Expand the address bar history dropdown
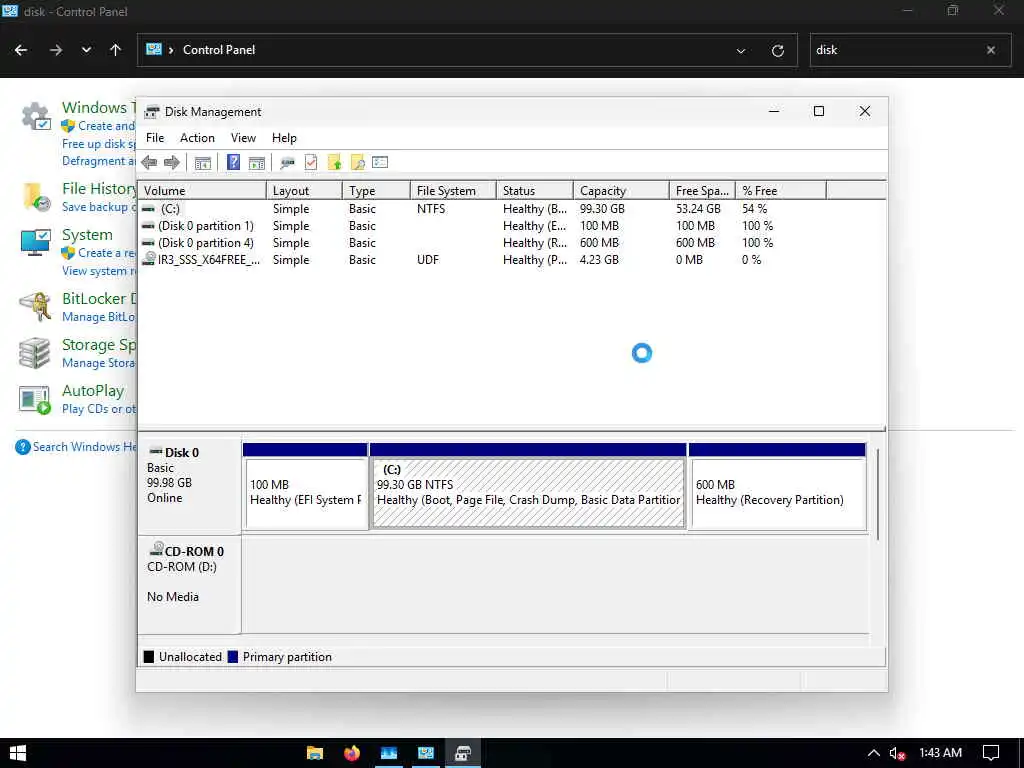This screenshot has height=768, width=1024. 741,50
